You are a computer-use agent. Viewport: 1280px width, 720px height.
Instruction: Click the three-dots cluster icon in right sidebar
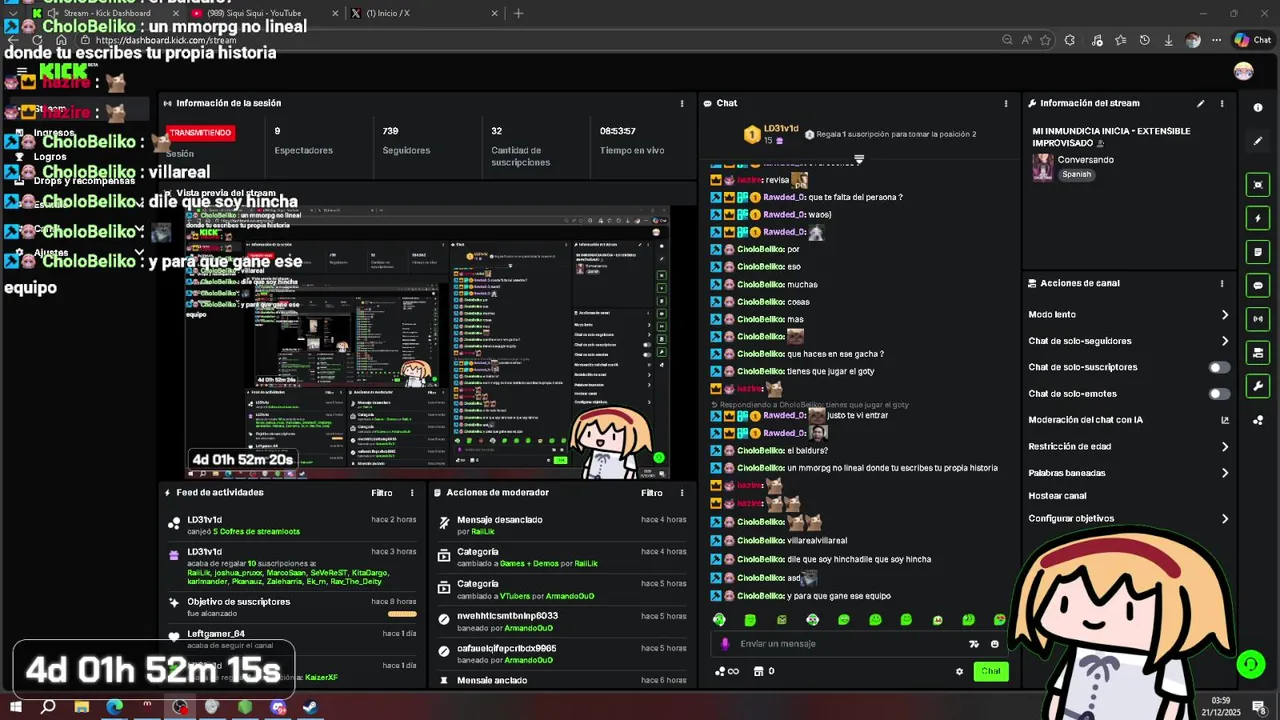point(1258,420)
